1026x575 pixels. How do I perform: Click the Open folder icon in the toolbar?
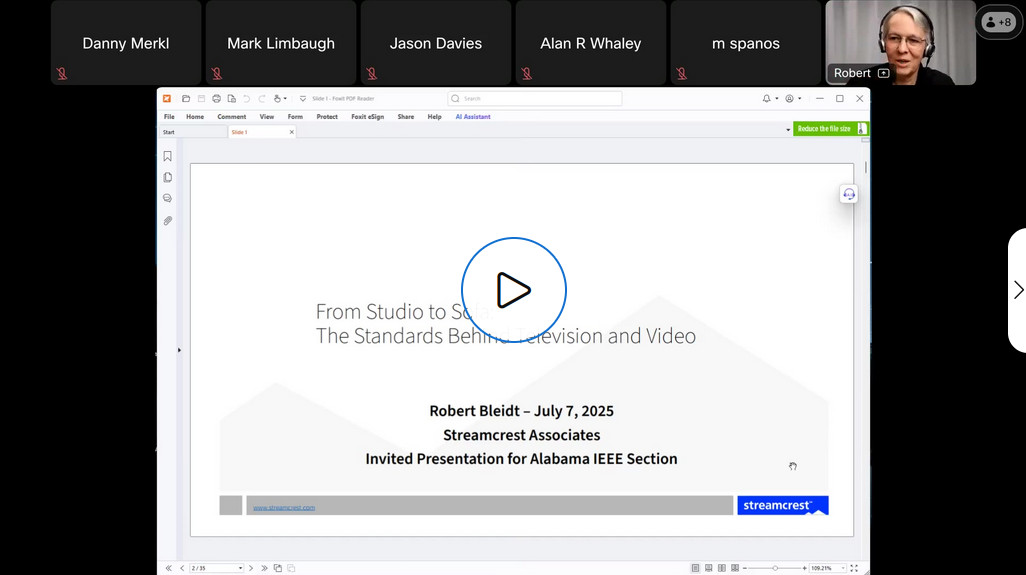coord(186,99)
